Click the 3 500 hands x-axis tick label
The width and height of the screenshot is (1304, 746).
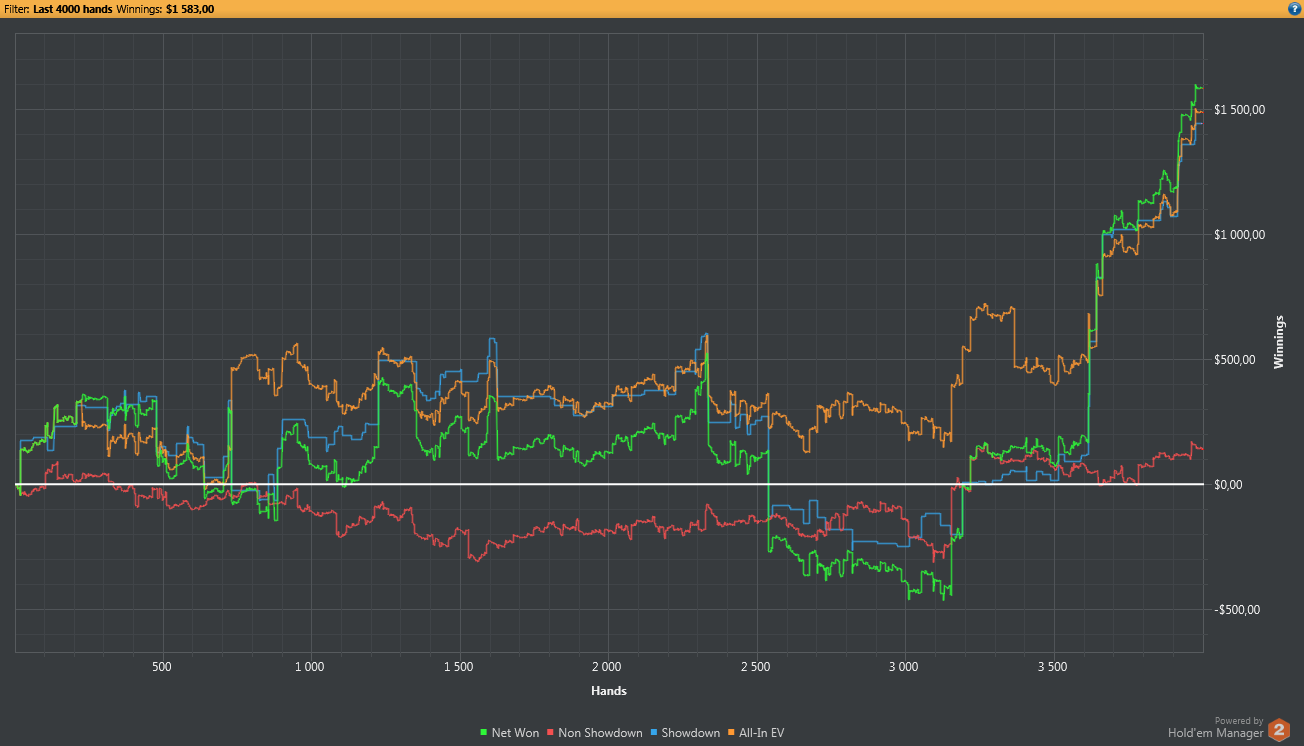pos(1052,666)
